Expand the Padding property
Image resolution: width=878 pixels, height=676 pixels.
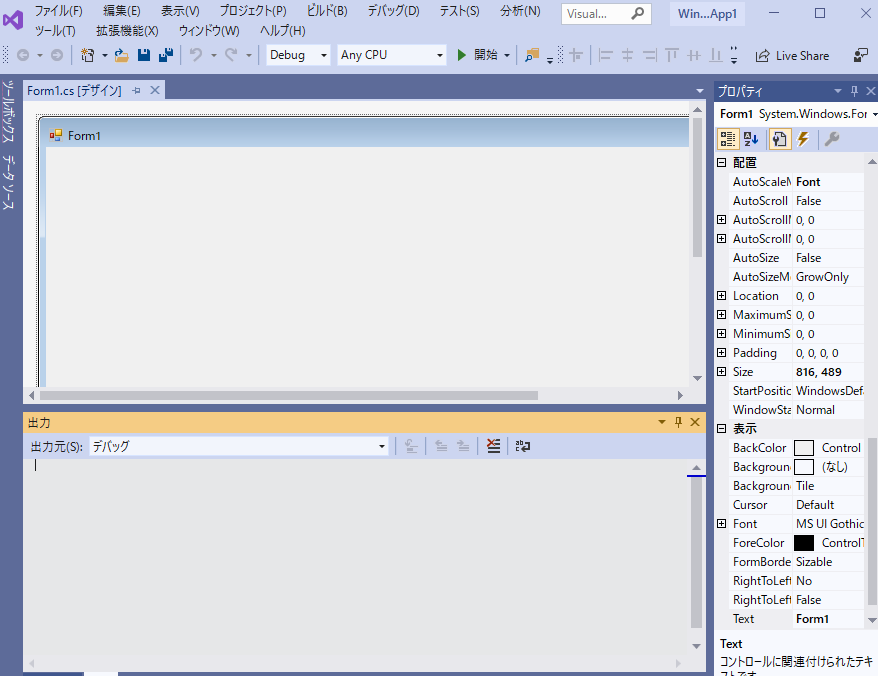pyautogui.click(x=722, y=353)
